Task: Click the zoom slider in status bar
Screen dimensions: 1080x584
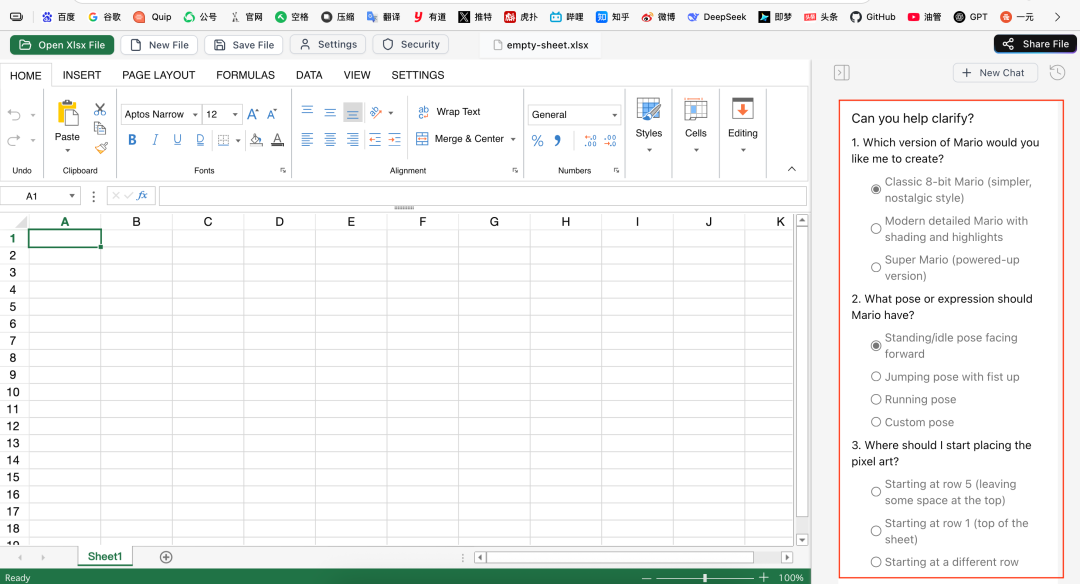Action: [x=705, y=577]
